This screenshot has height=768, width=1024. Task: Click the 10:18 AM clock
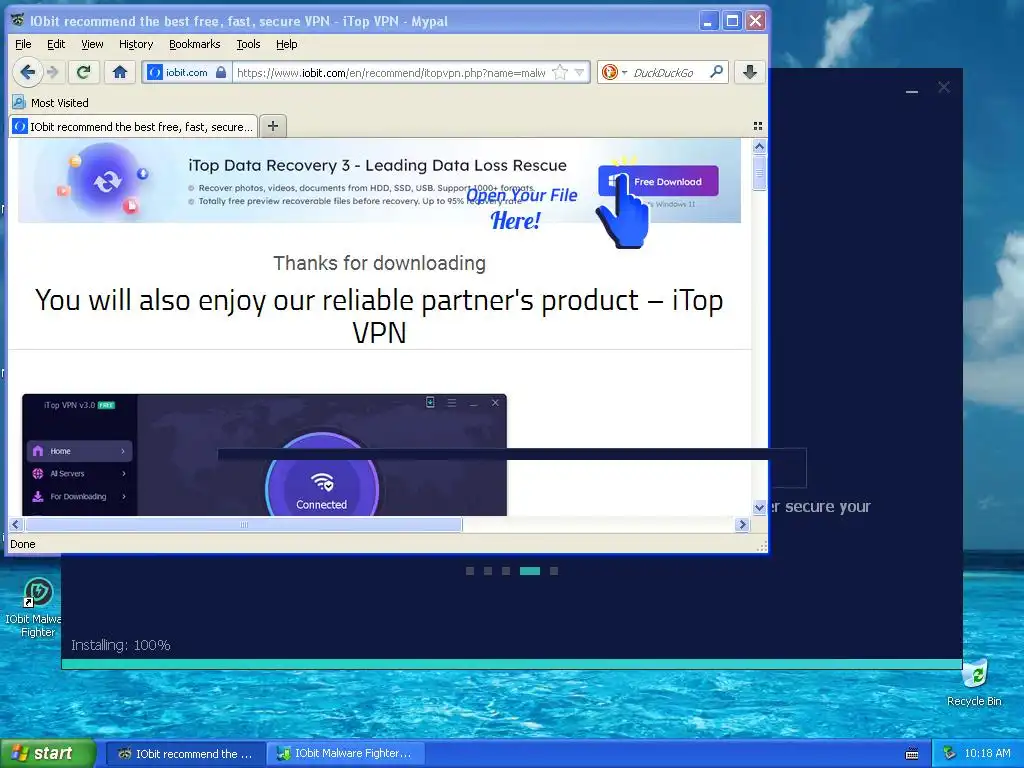point(987,754)
